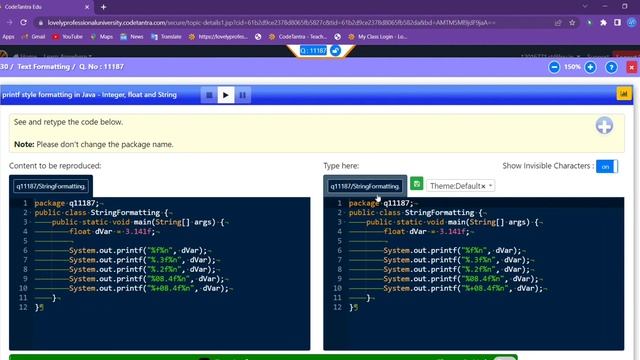Viewport: 640px width, 360px height.
Task: Click the play button in lesson header
Action: coord(226,95)
